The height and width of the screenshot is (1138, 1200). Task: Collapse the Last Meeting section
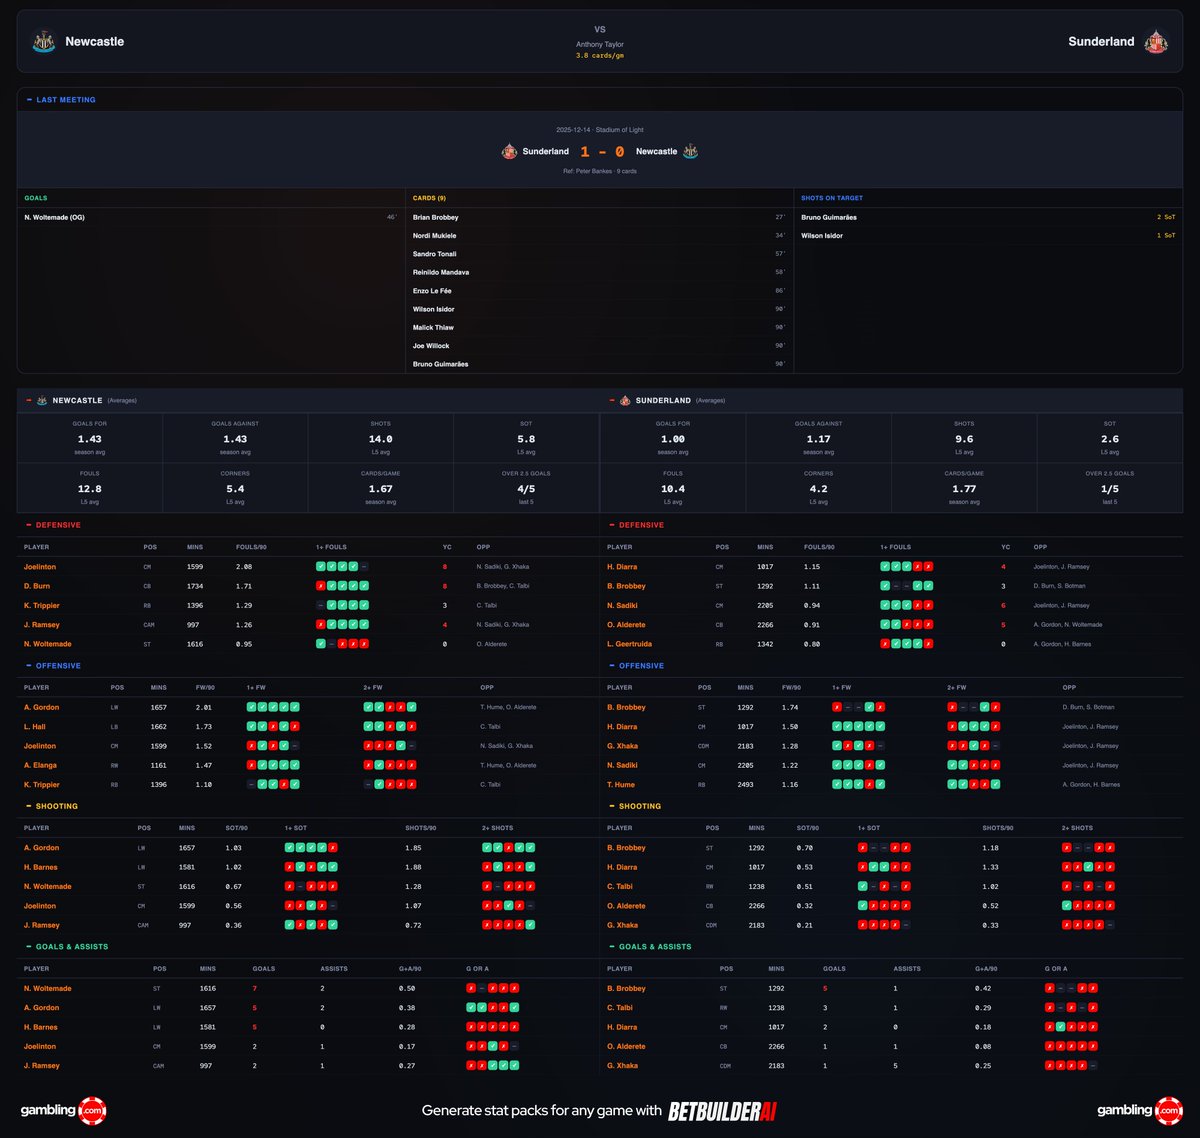coord(29,100)
